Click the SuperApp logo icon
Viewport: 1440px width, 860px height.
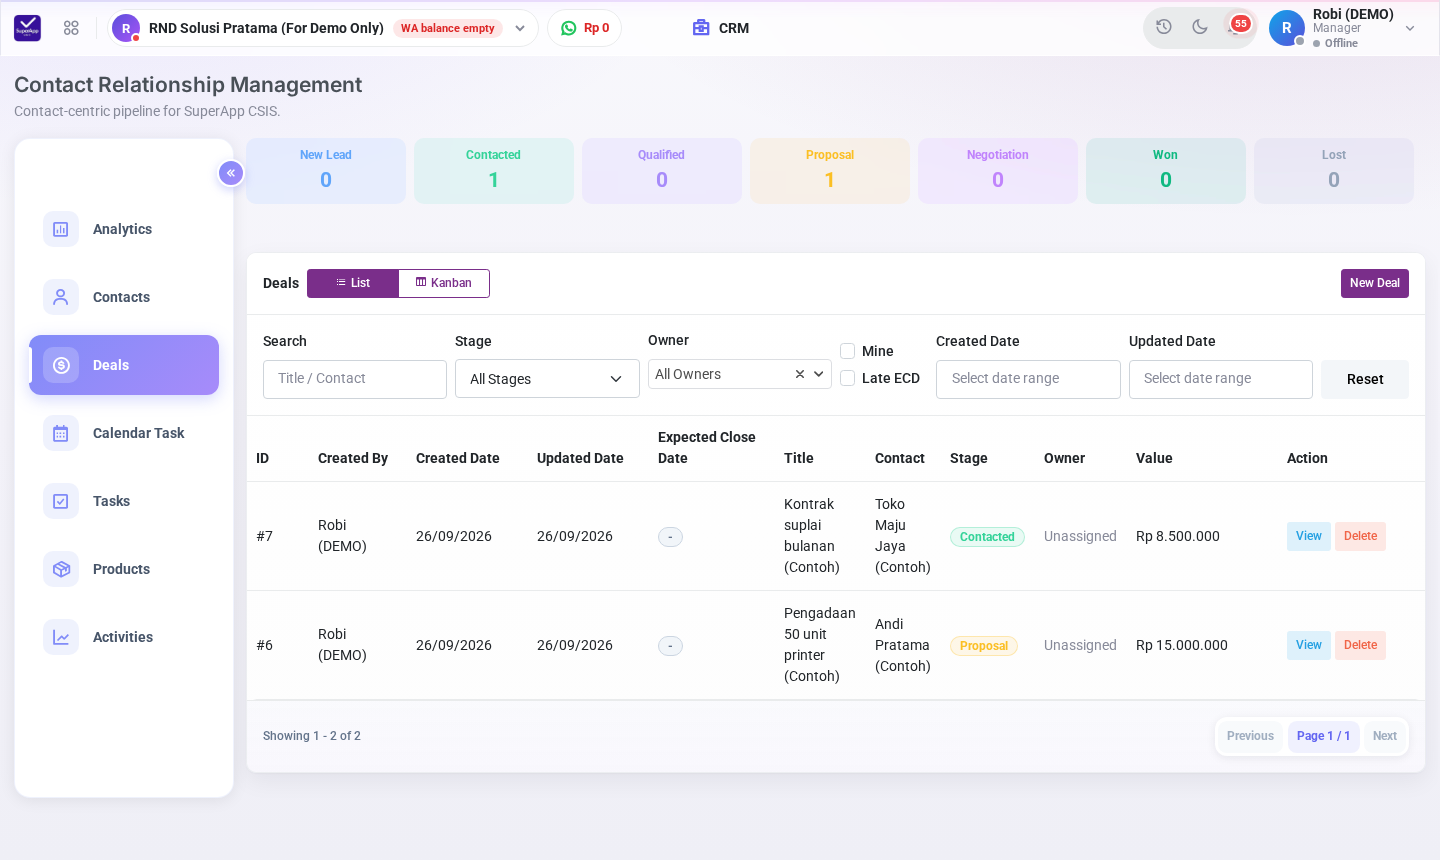coord(28,28)
